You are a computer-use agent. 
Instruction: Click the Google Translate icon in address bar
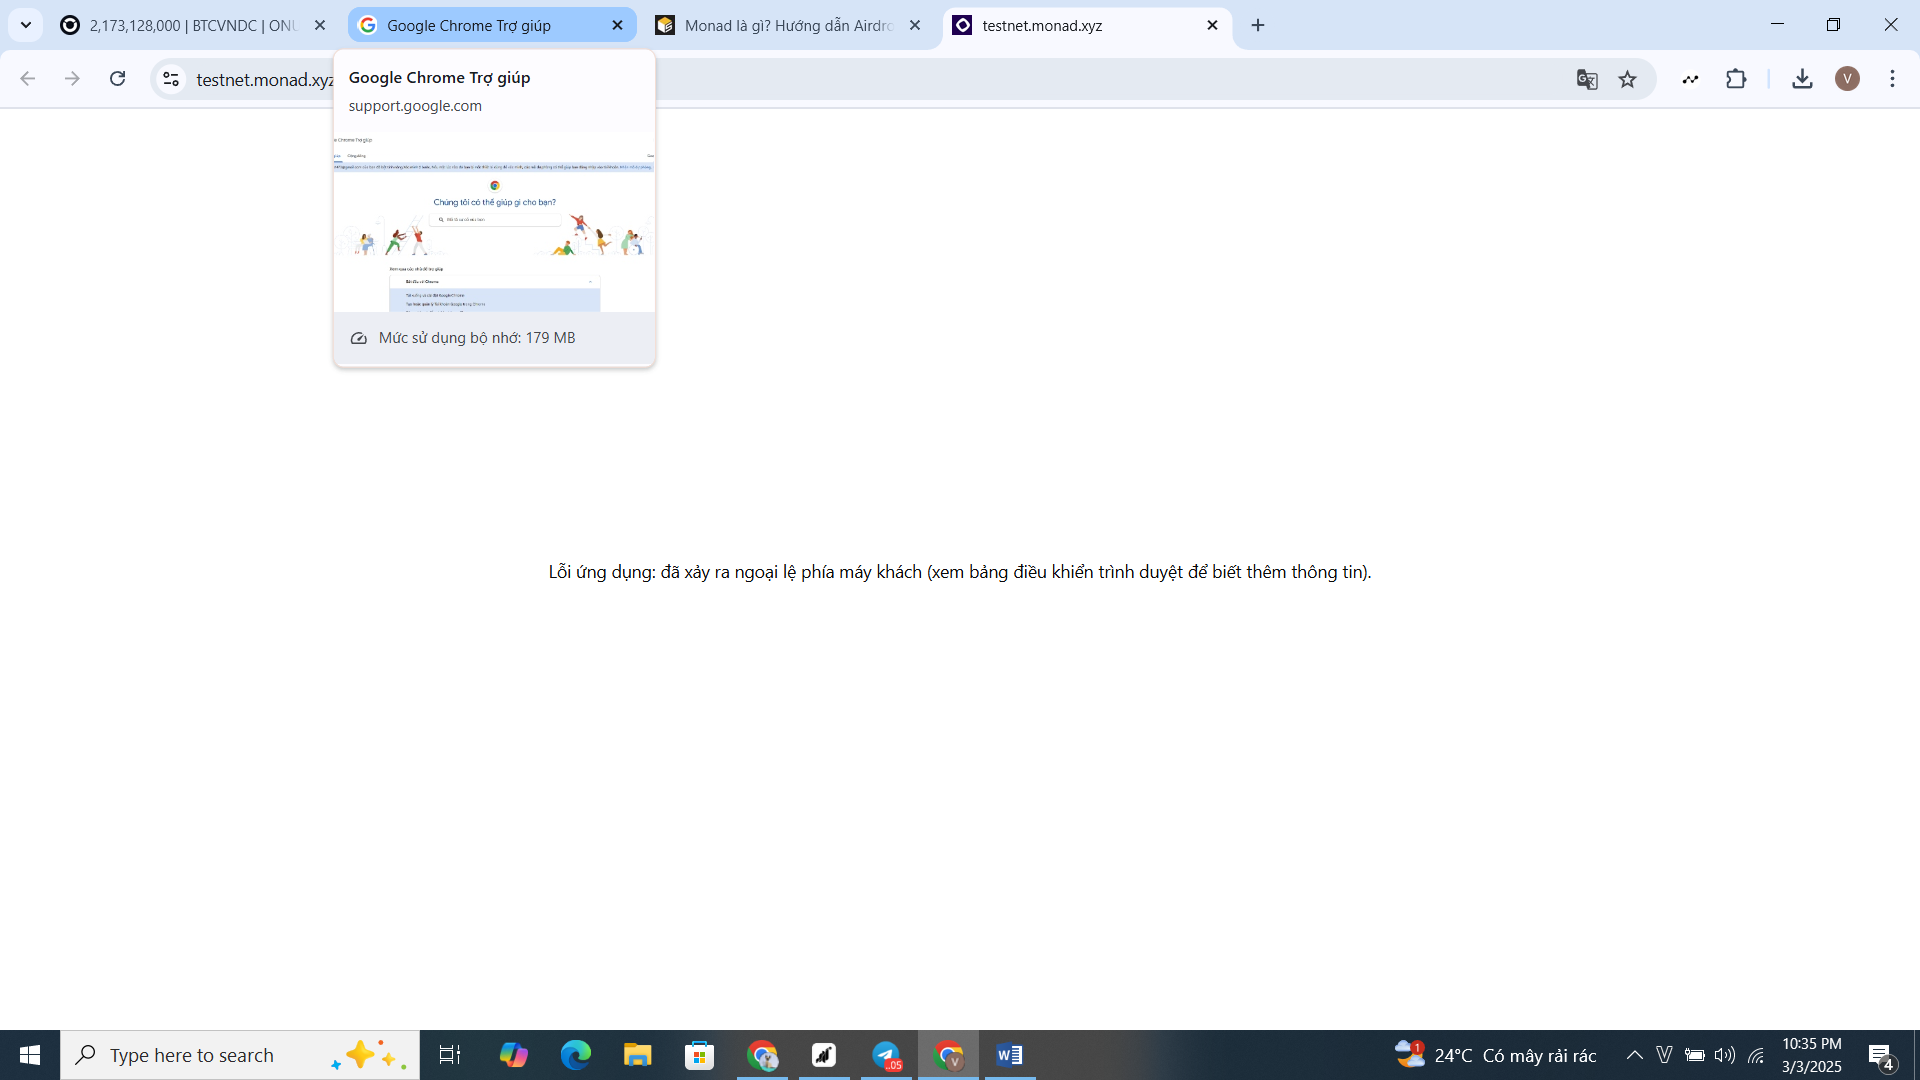point(1587,79)
